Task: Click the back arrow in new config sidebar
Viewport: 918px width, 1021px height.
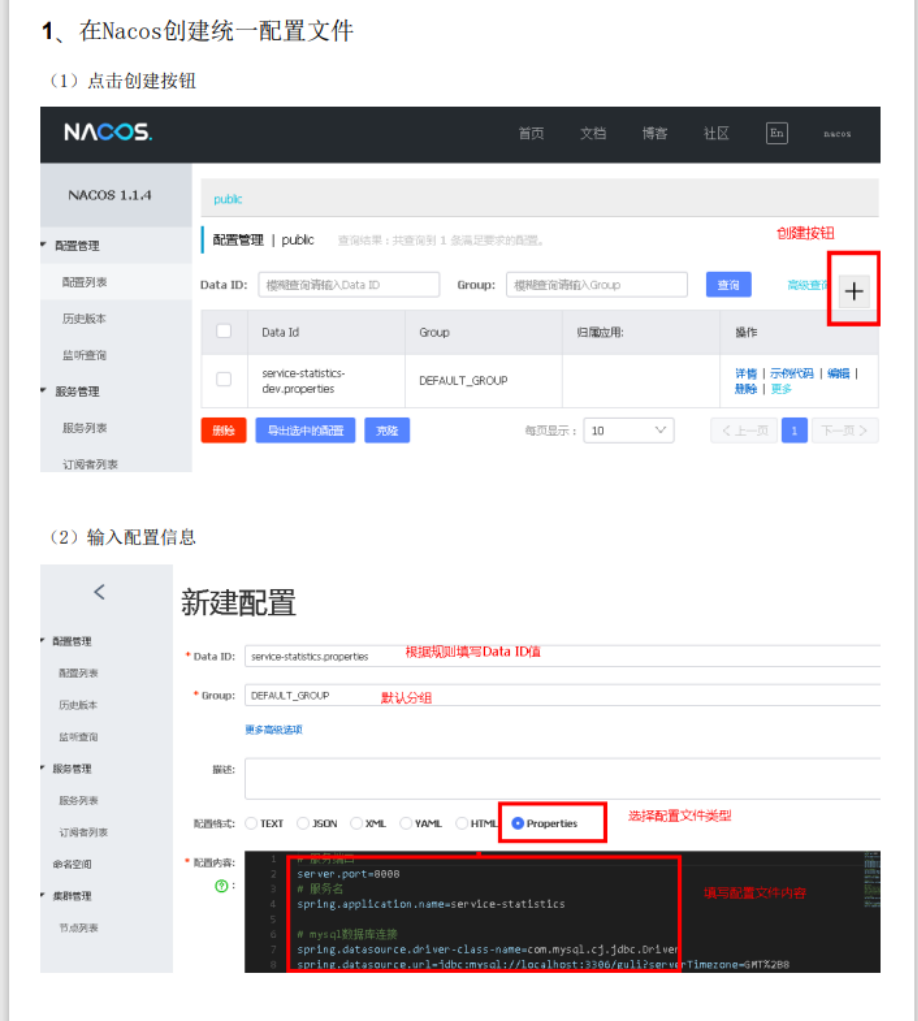Action: click(100, 592)
